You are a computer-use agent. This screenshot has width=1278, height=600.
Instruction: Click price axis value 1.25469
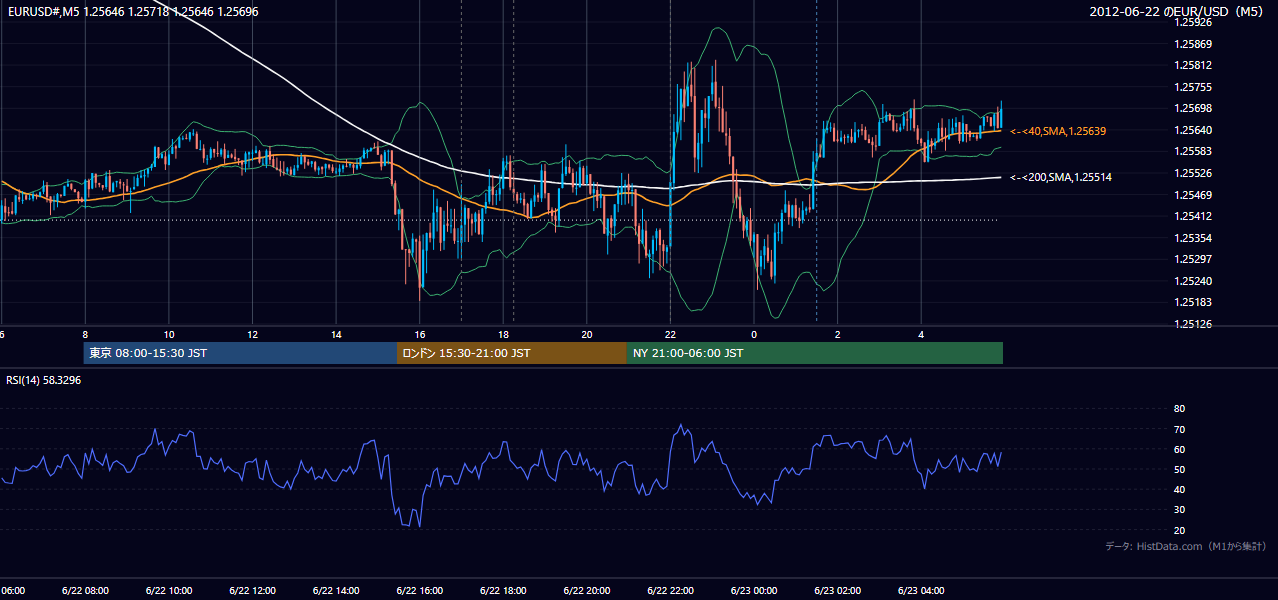1194,195
